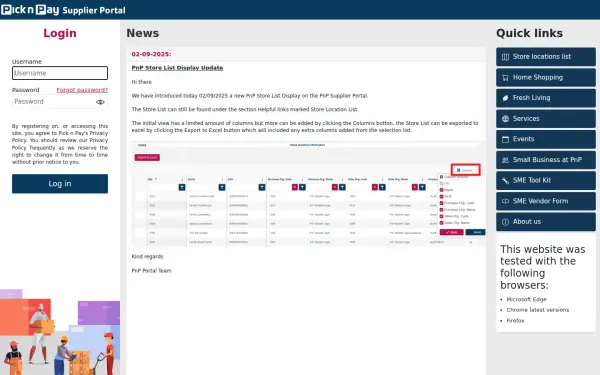Click the calendar icon beside Events
Viewport: 600px width, 375px height.
click(x=505, y=139)
